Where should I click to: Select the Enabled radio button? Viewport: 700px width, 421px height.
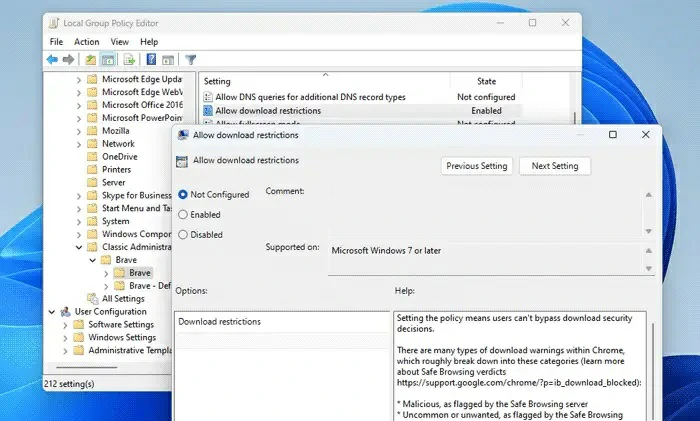[183, 214]
